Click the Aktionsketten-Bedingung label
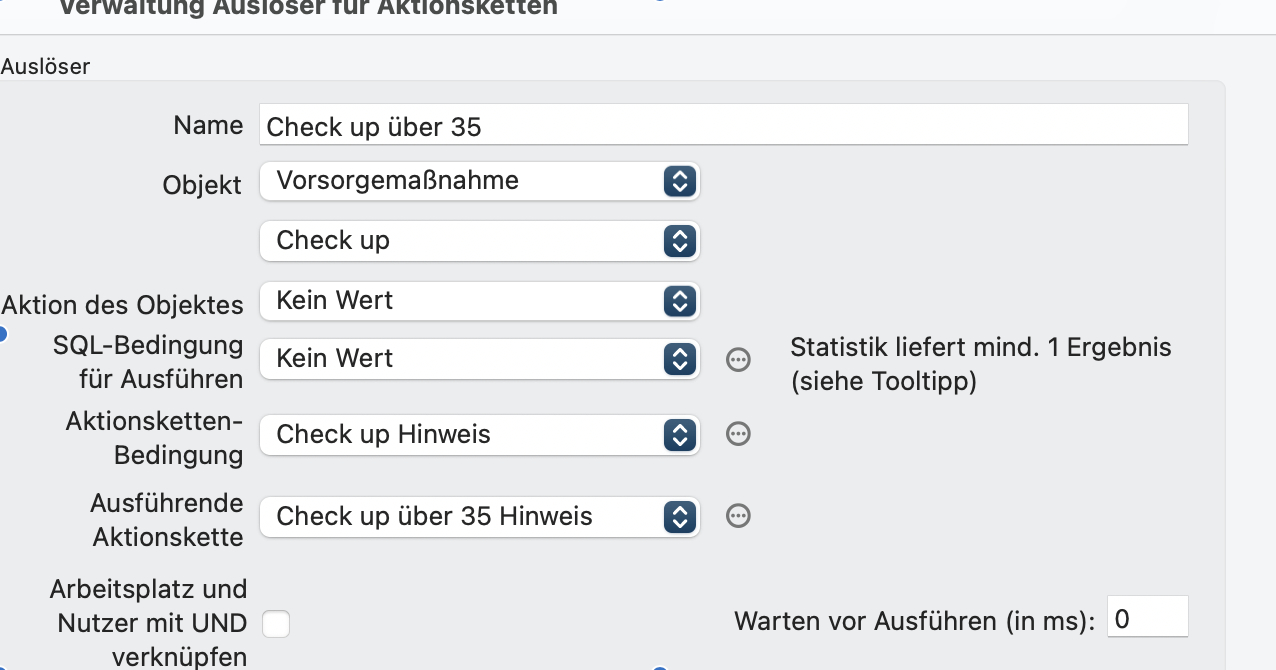The image size is (1276, 670). point(154,438)
